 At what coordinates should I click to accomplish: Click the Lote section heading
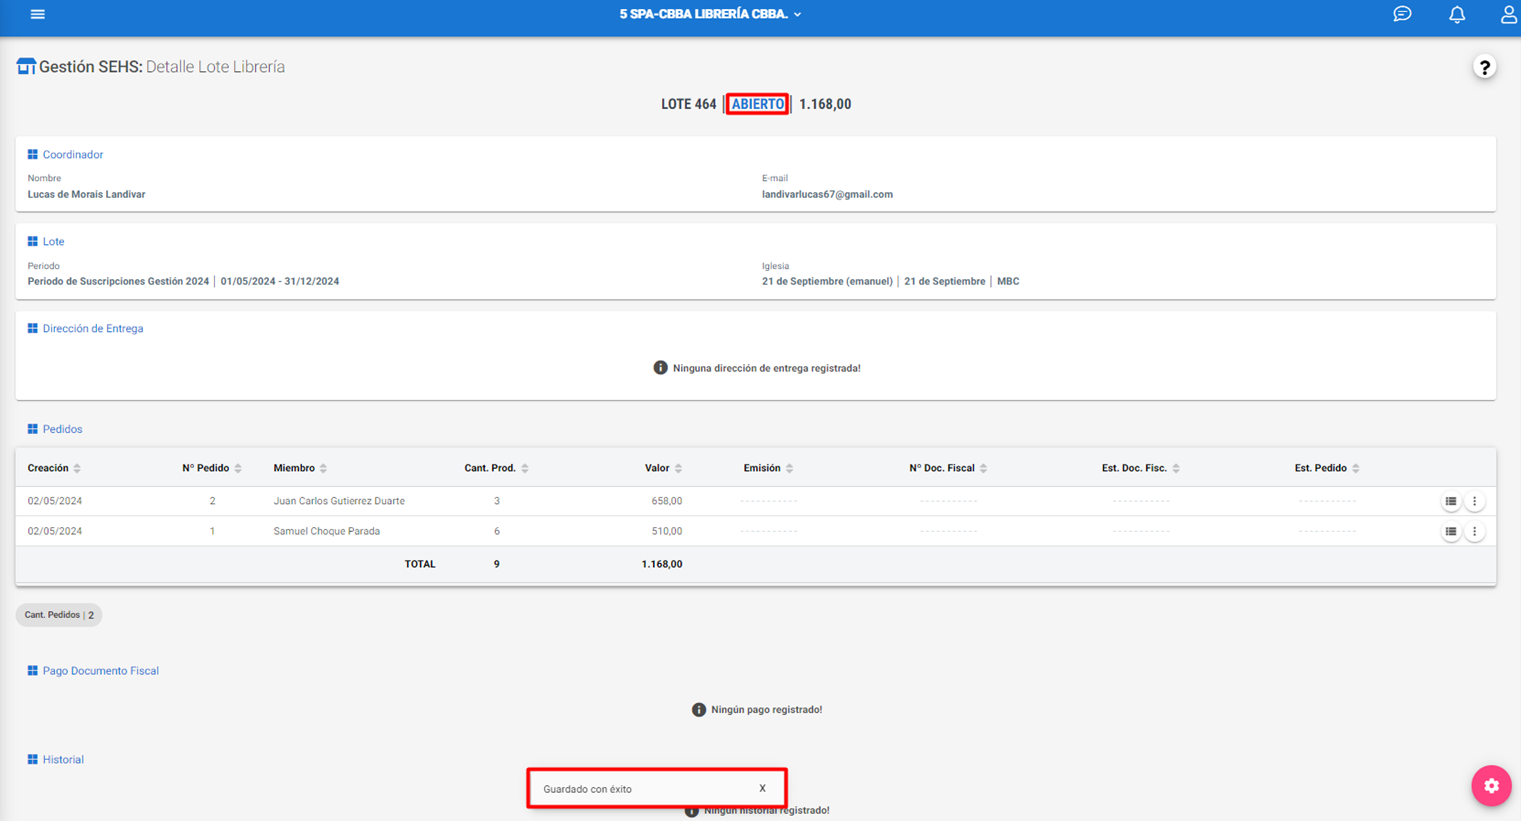53,241
